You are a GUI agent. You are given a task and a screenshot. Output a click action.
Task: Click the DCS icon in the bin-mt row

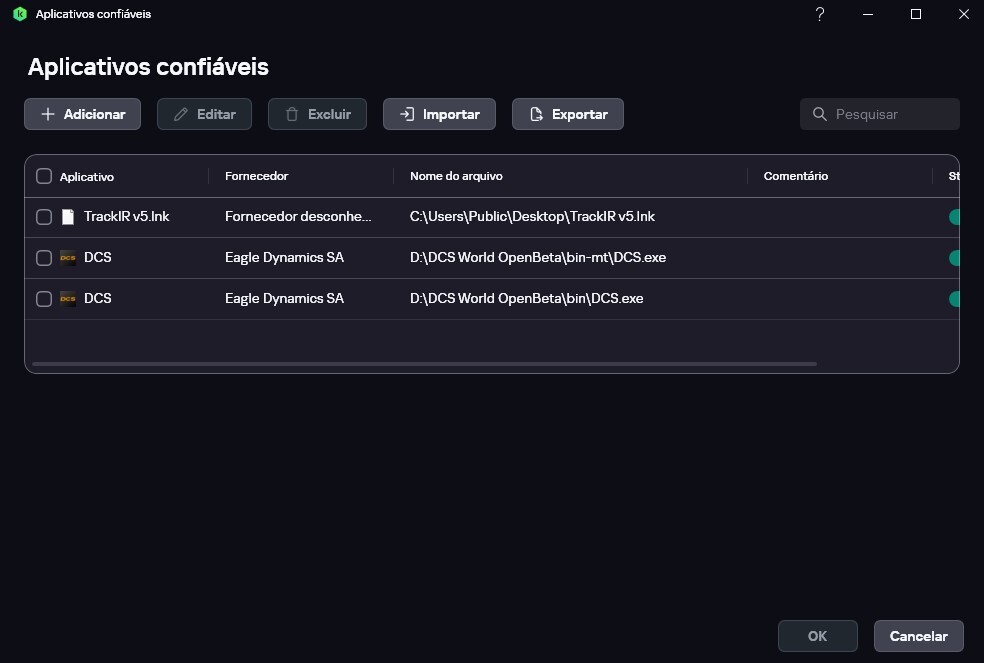(x=68, y=257)
